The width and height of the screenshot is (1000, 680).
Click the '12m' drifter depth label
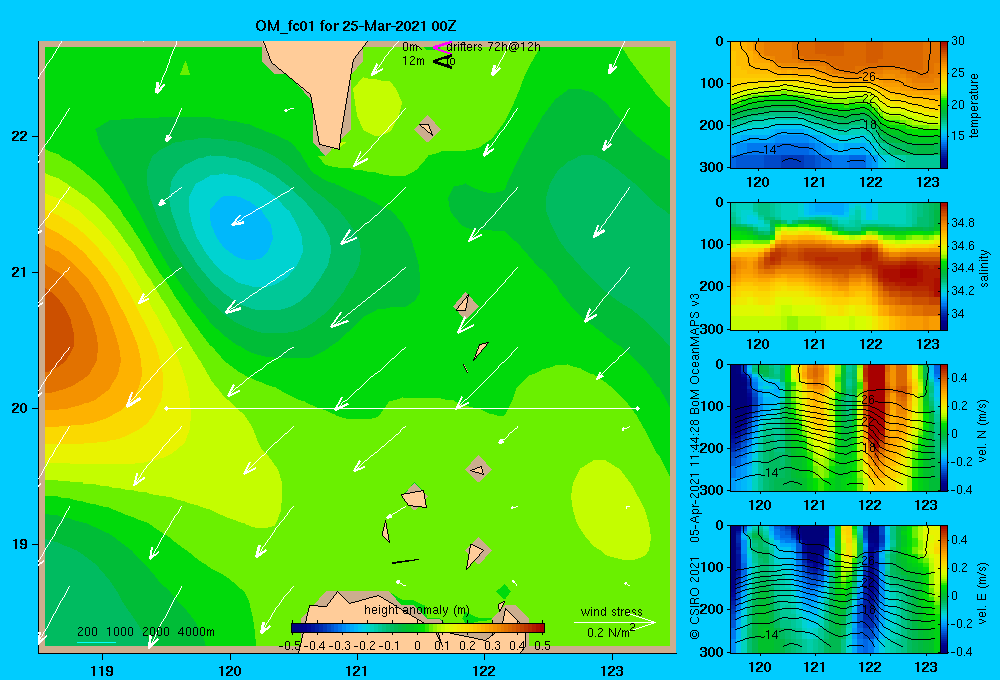[413, 61]
